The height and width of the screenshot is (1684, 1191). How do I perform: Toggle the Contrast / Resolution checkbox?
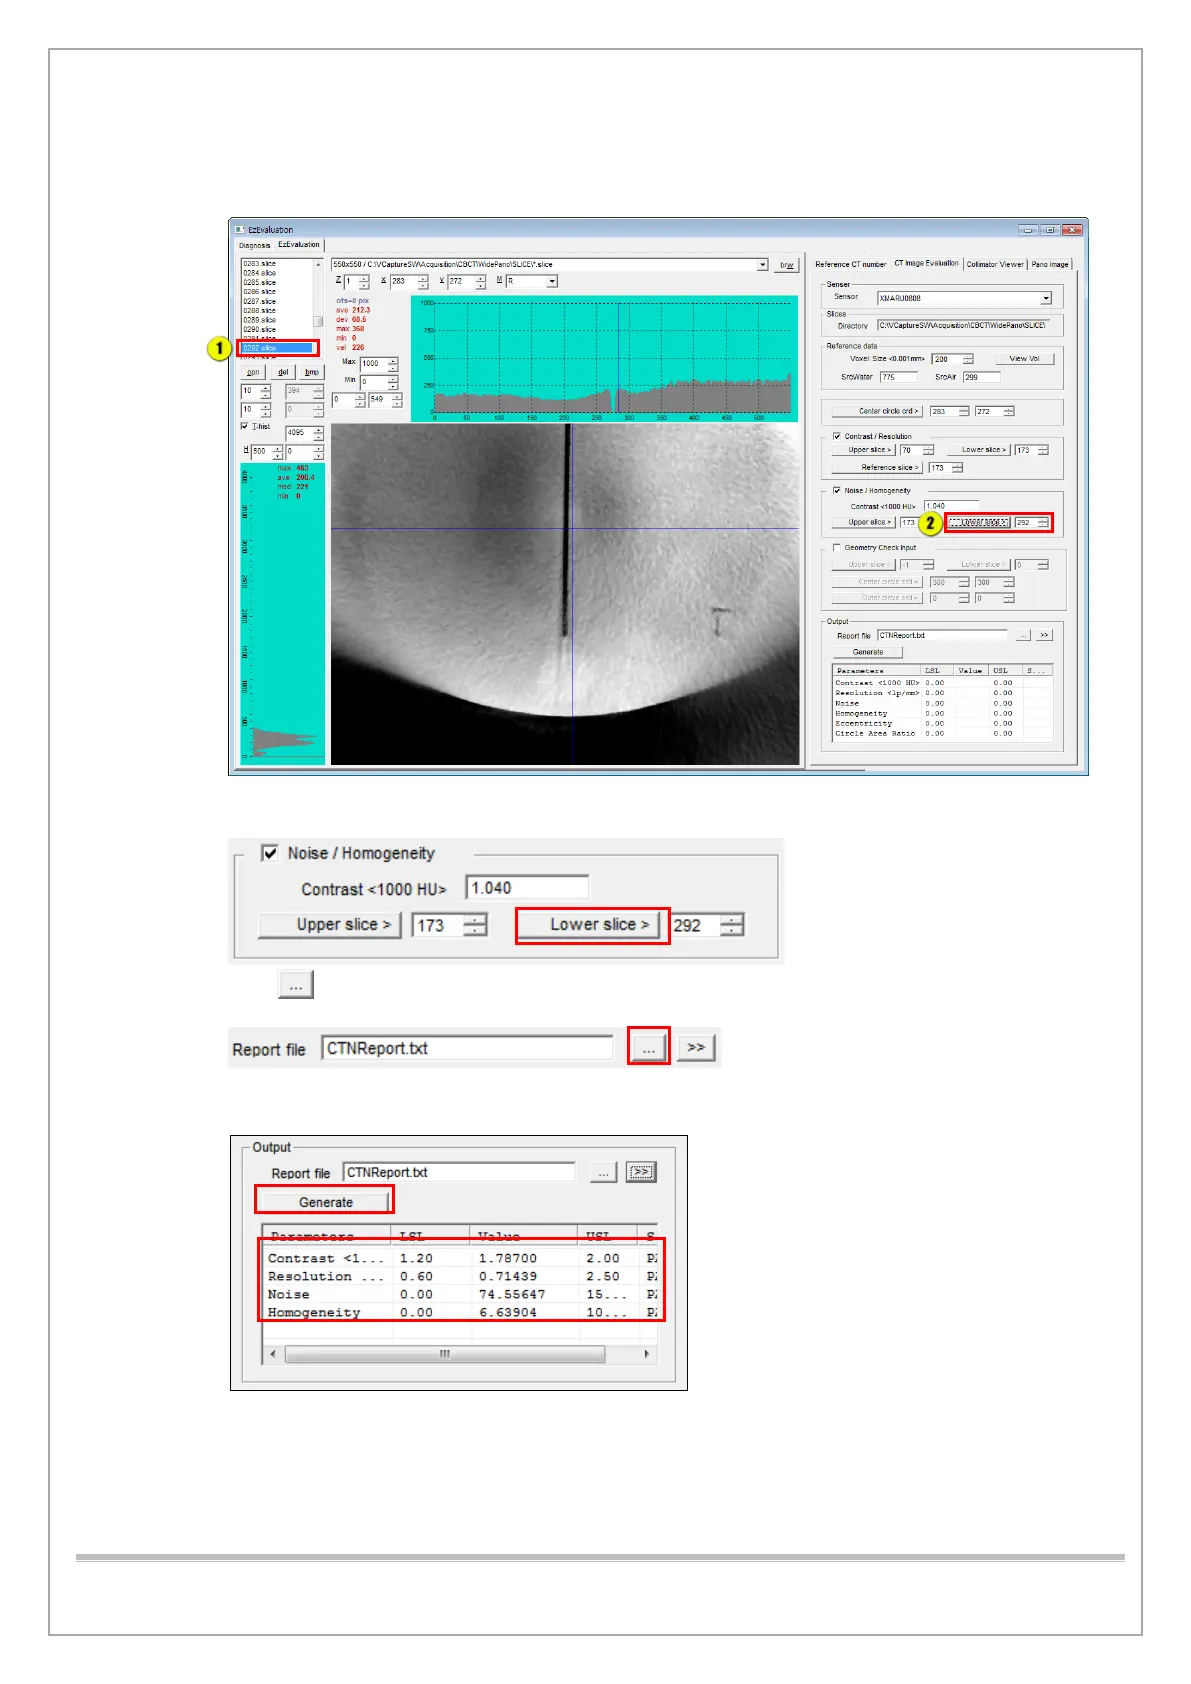tap(837, 436)
